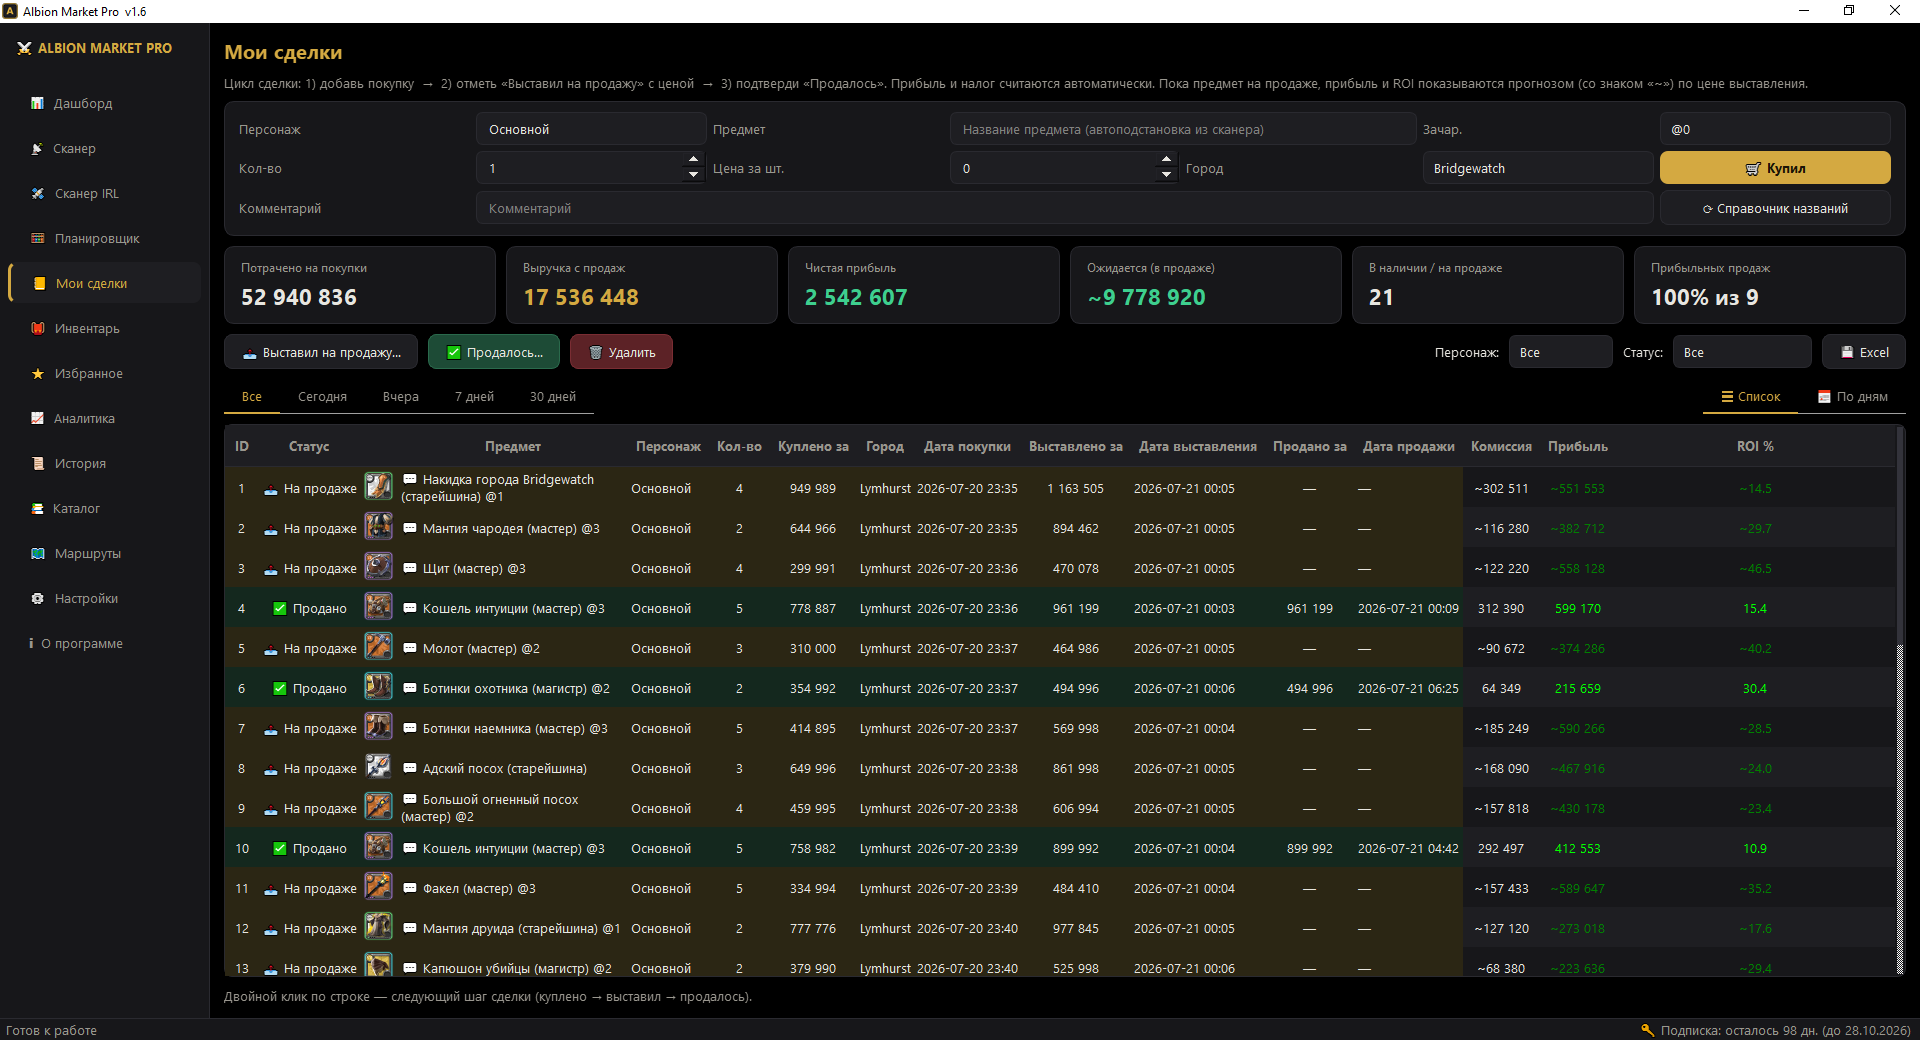Click the Сканер IRL sidebar icon
The image size is (1920, 1040).
pos(38,193)
